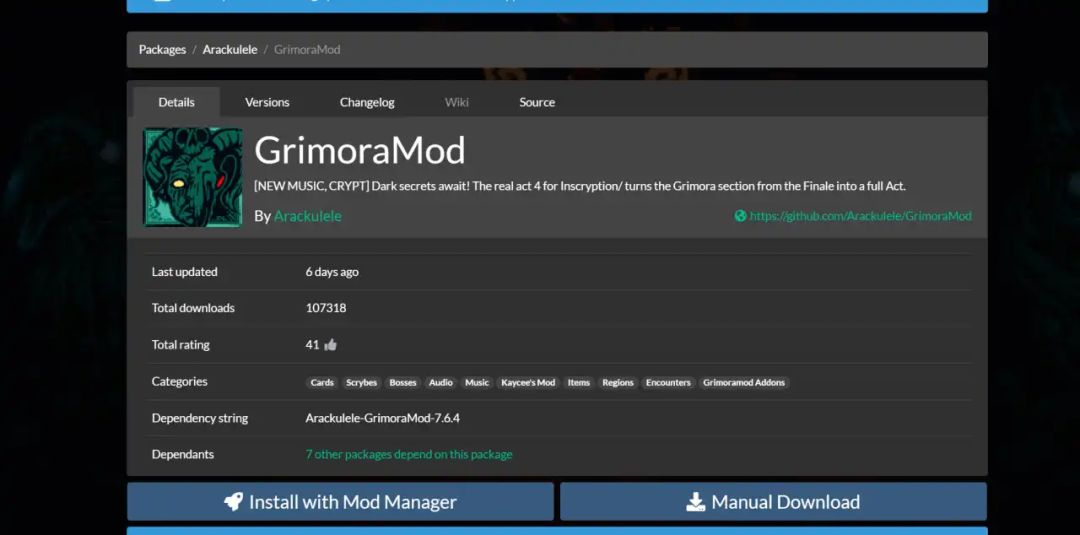Click the GrimoraMod title heading
The height and width of the screenshot is (535, 1080).
point(360,150)
